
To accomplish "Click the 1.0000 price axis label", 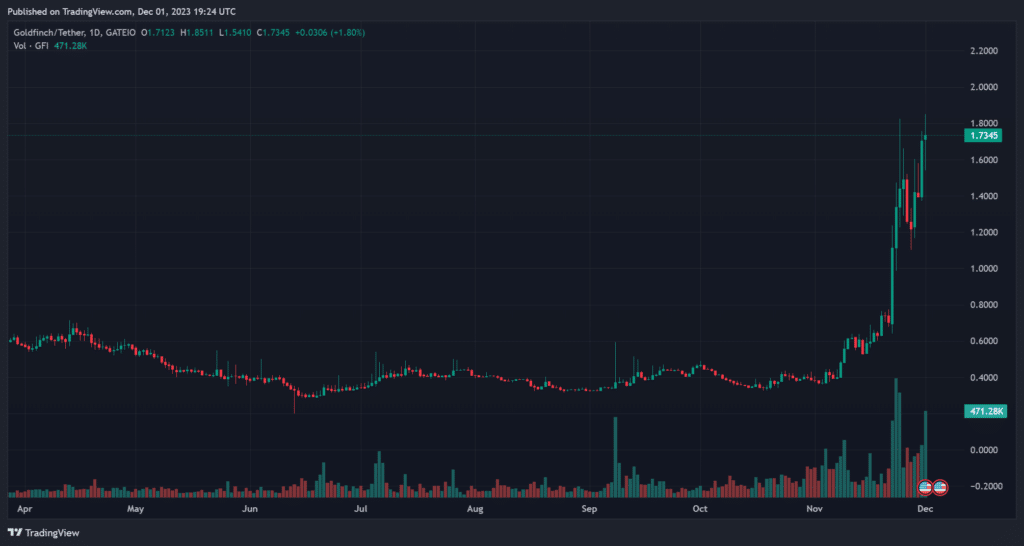I will [x=982, y=268].
